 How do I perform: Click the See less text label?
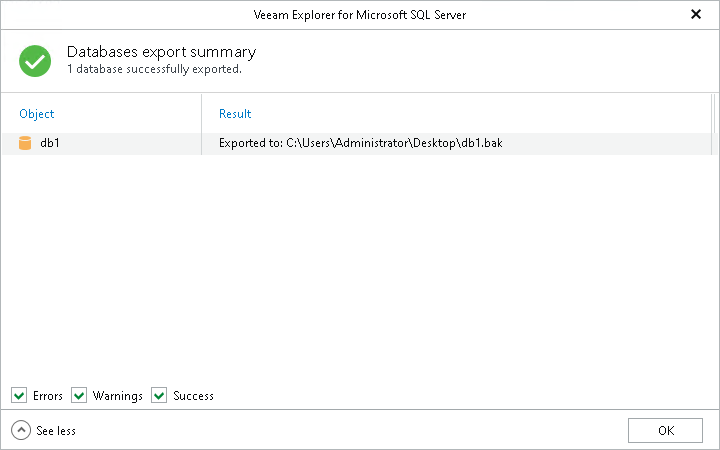56,431
